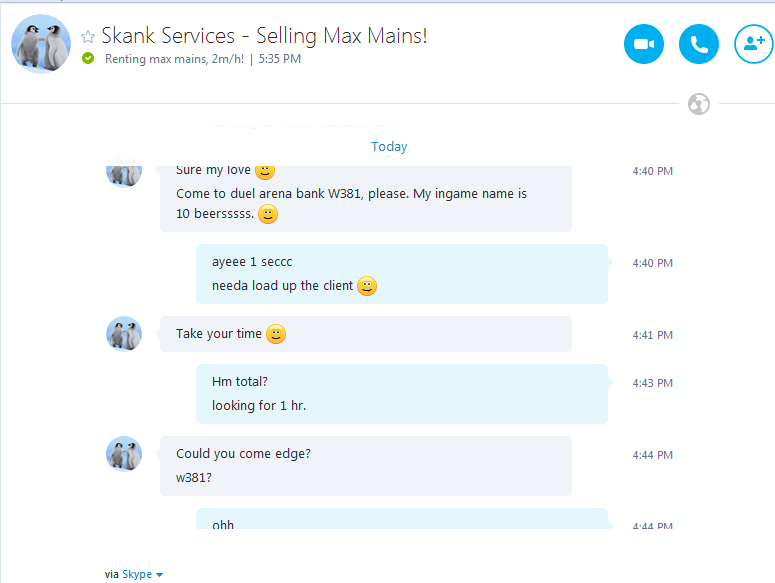Start a voice call
Image resolution: width=775 pixels, height=583 pixels.
point(699,45)
